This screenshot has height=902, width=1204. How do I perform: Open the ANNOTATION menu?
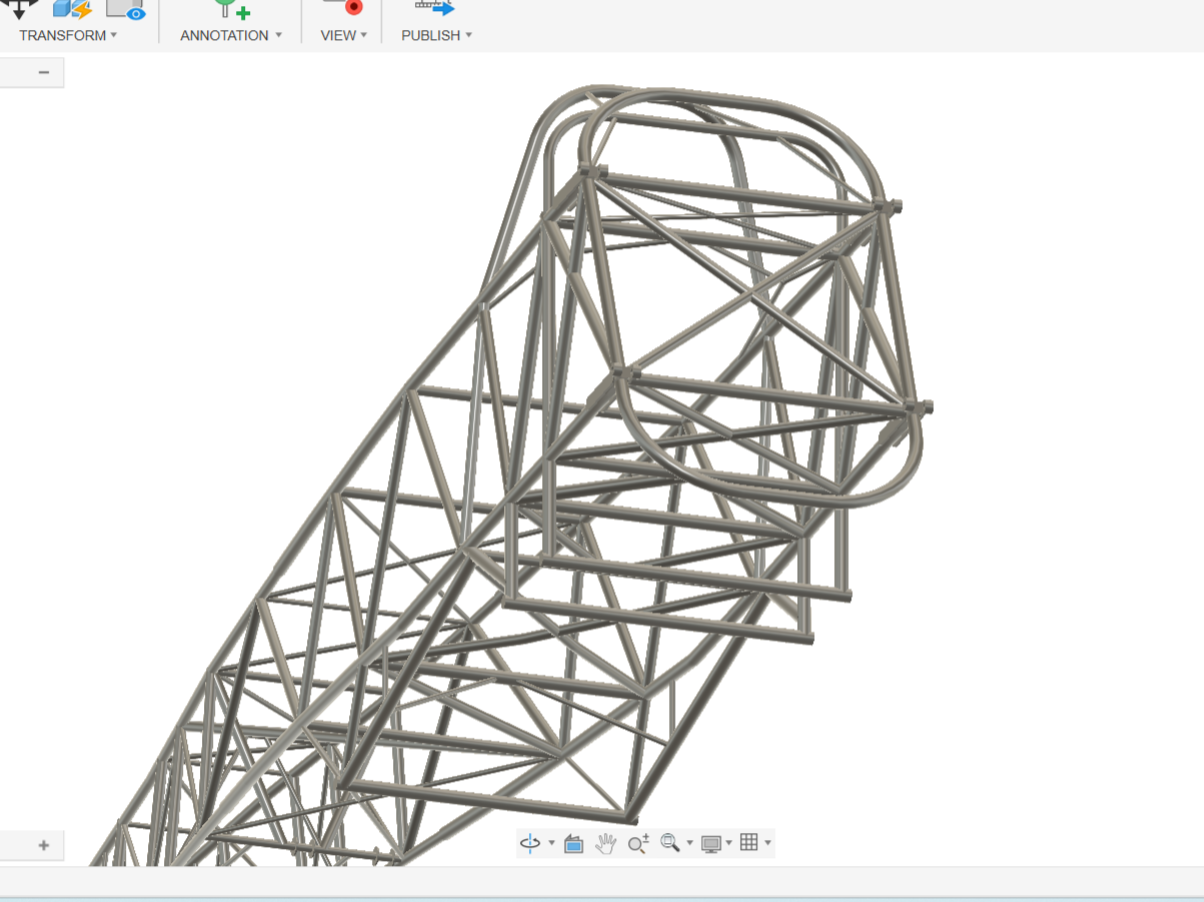[231, 35]
